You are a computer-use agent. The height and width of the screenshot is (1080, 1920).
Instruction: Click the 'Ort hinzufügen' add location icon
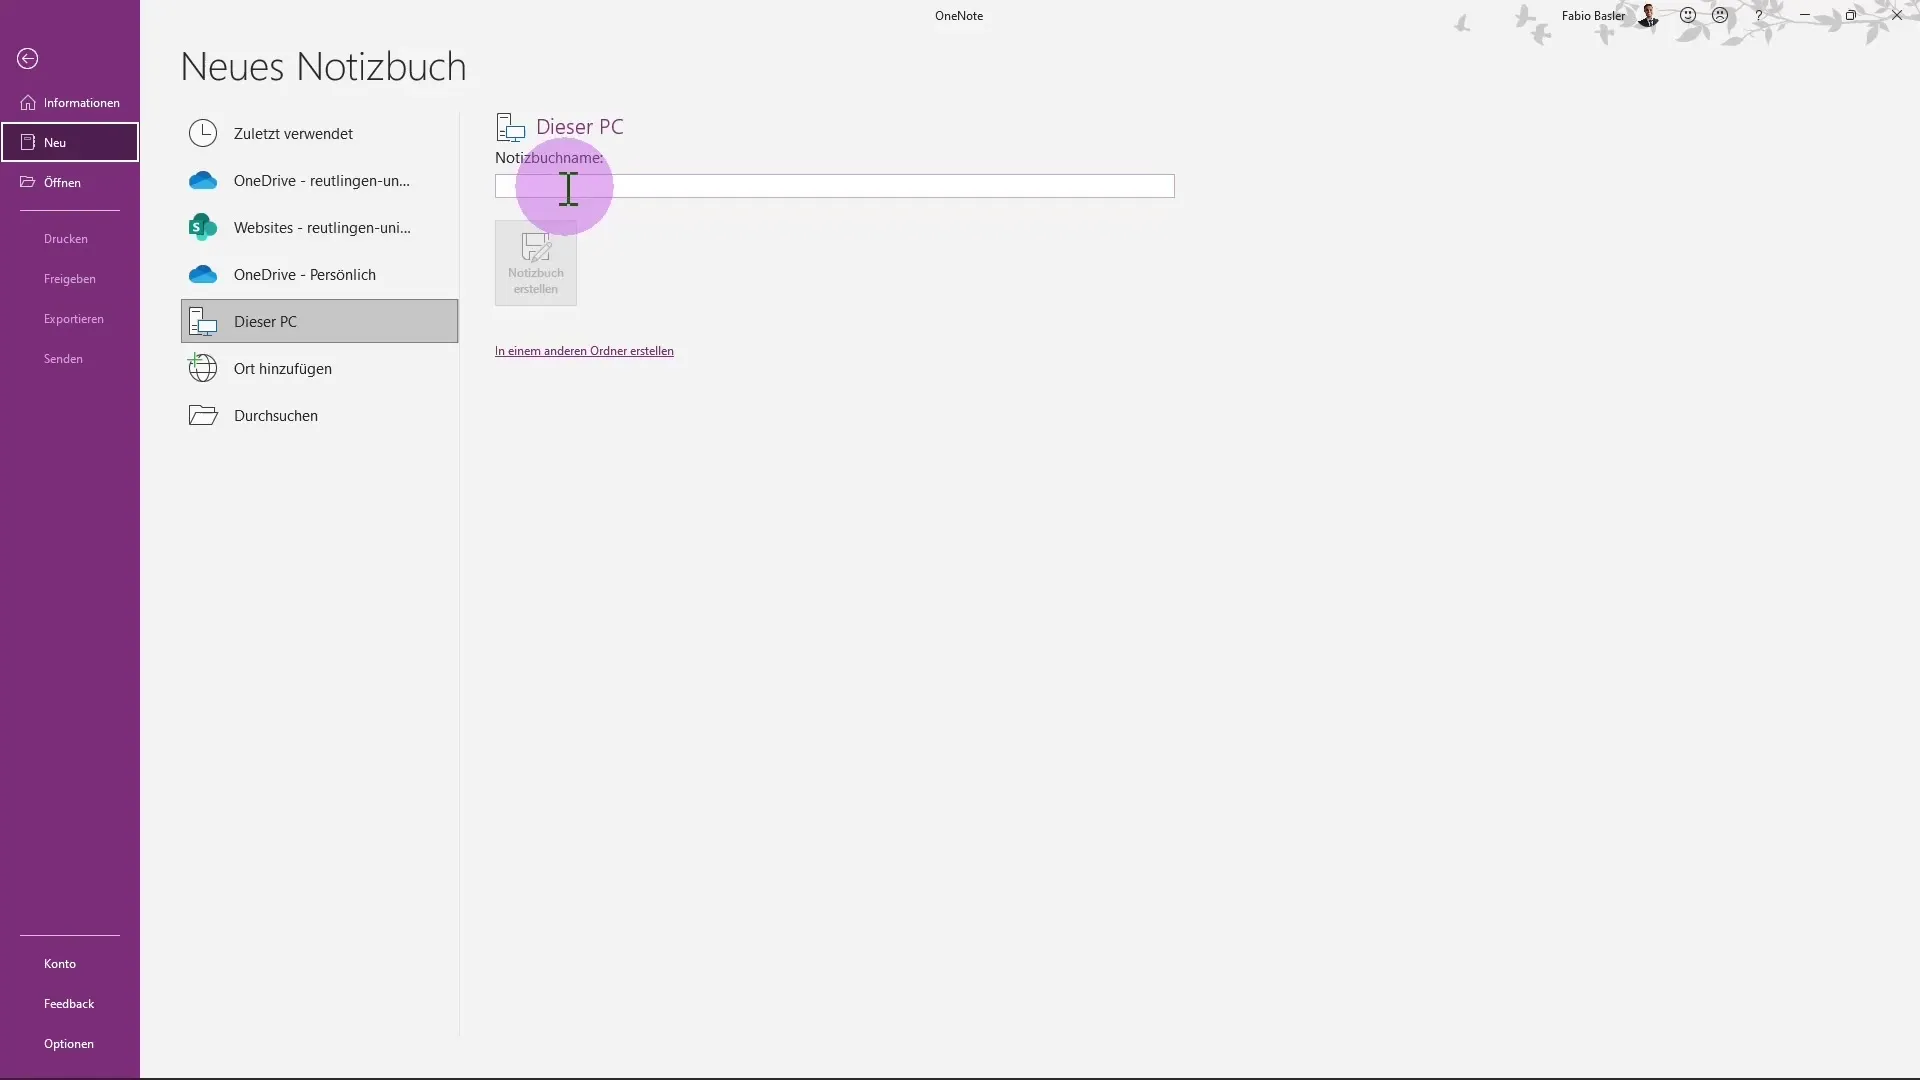203,368
